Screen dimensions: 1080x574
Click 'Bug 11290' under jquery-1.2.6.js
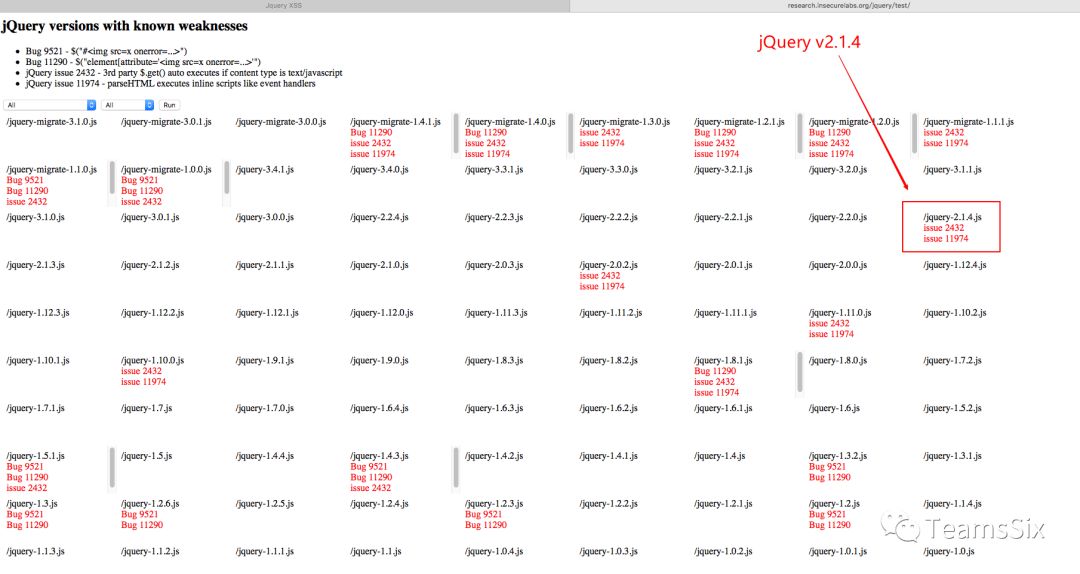pyautogui.click(x=142, y=525)
